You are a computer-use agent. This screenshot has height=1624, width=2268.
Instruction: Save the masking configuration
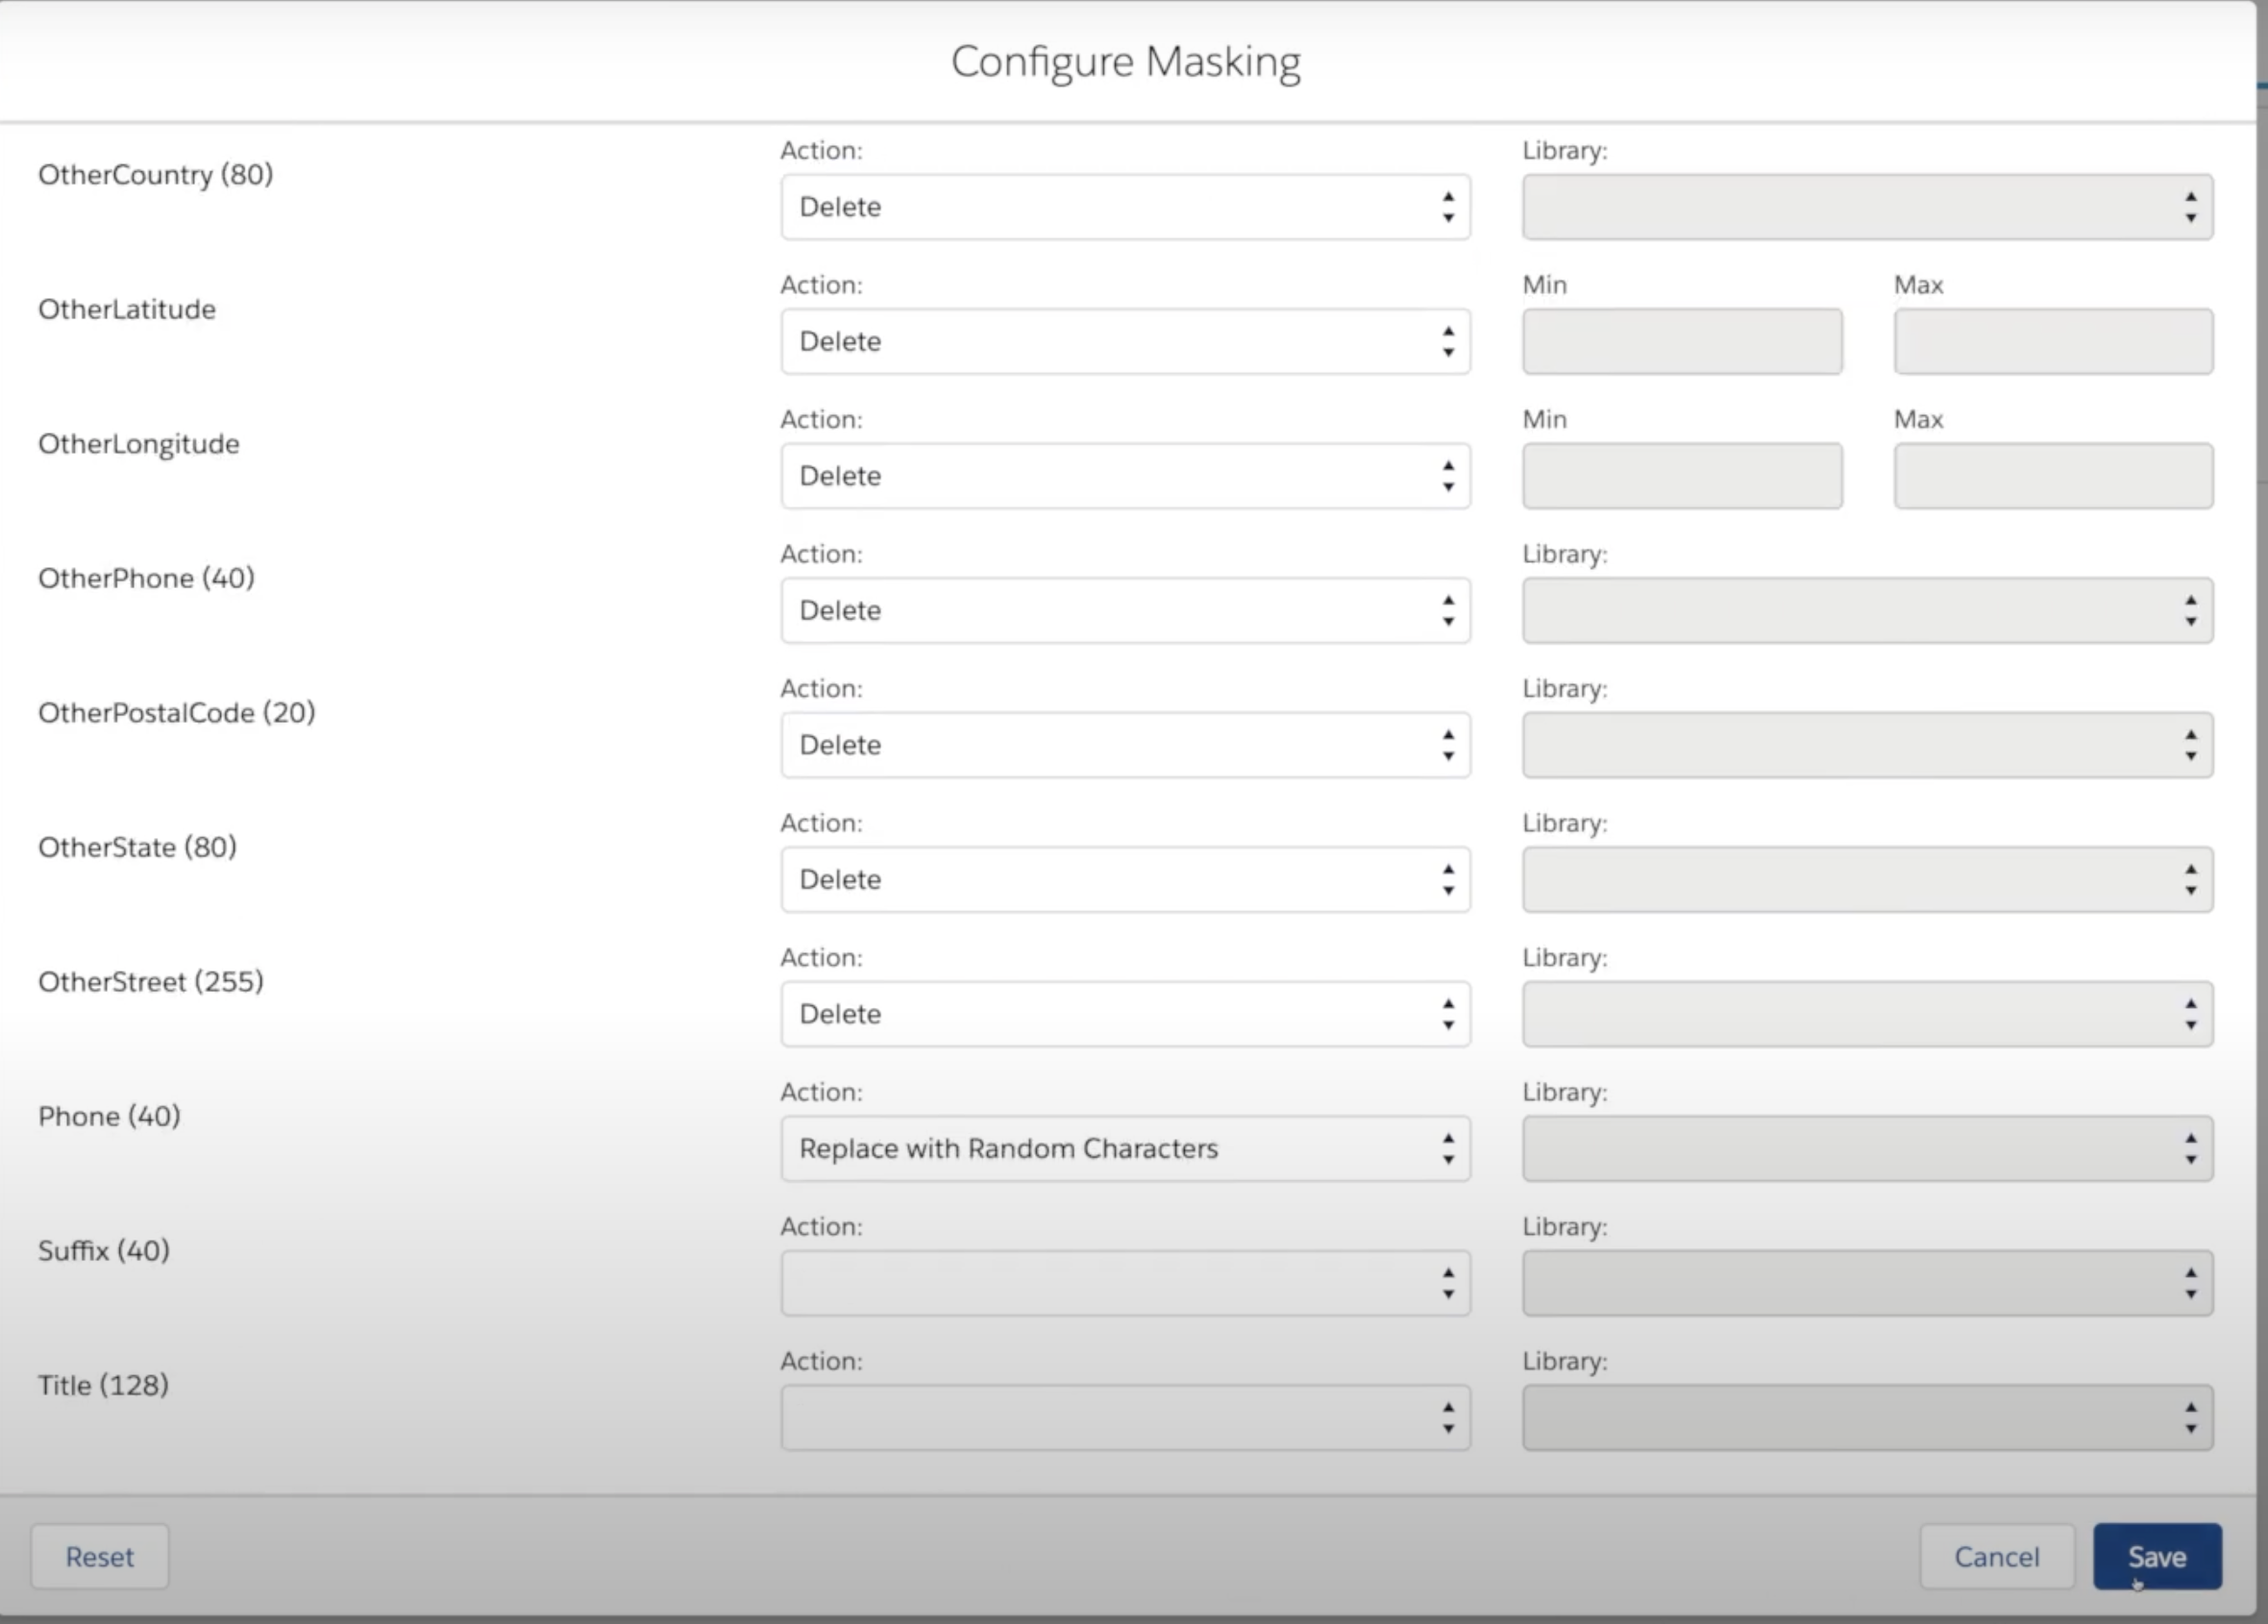(x=2157, y=1556)
